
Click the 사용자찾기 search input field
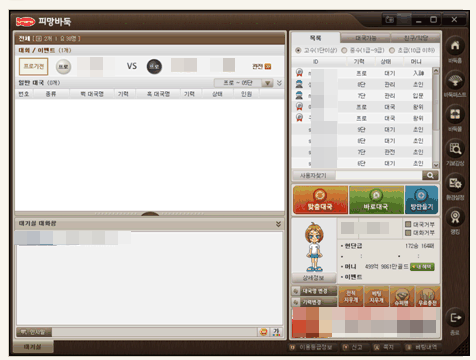point(379,175)
